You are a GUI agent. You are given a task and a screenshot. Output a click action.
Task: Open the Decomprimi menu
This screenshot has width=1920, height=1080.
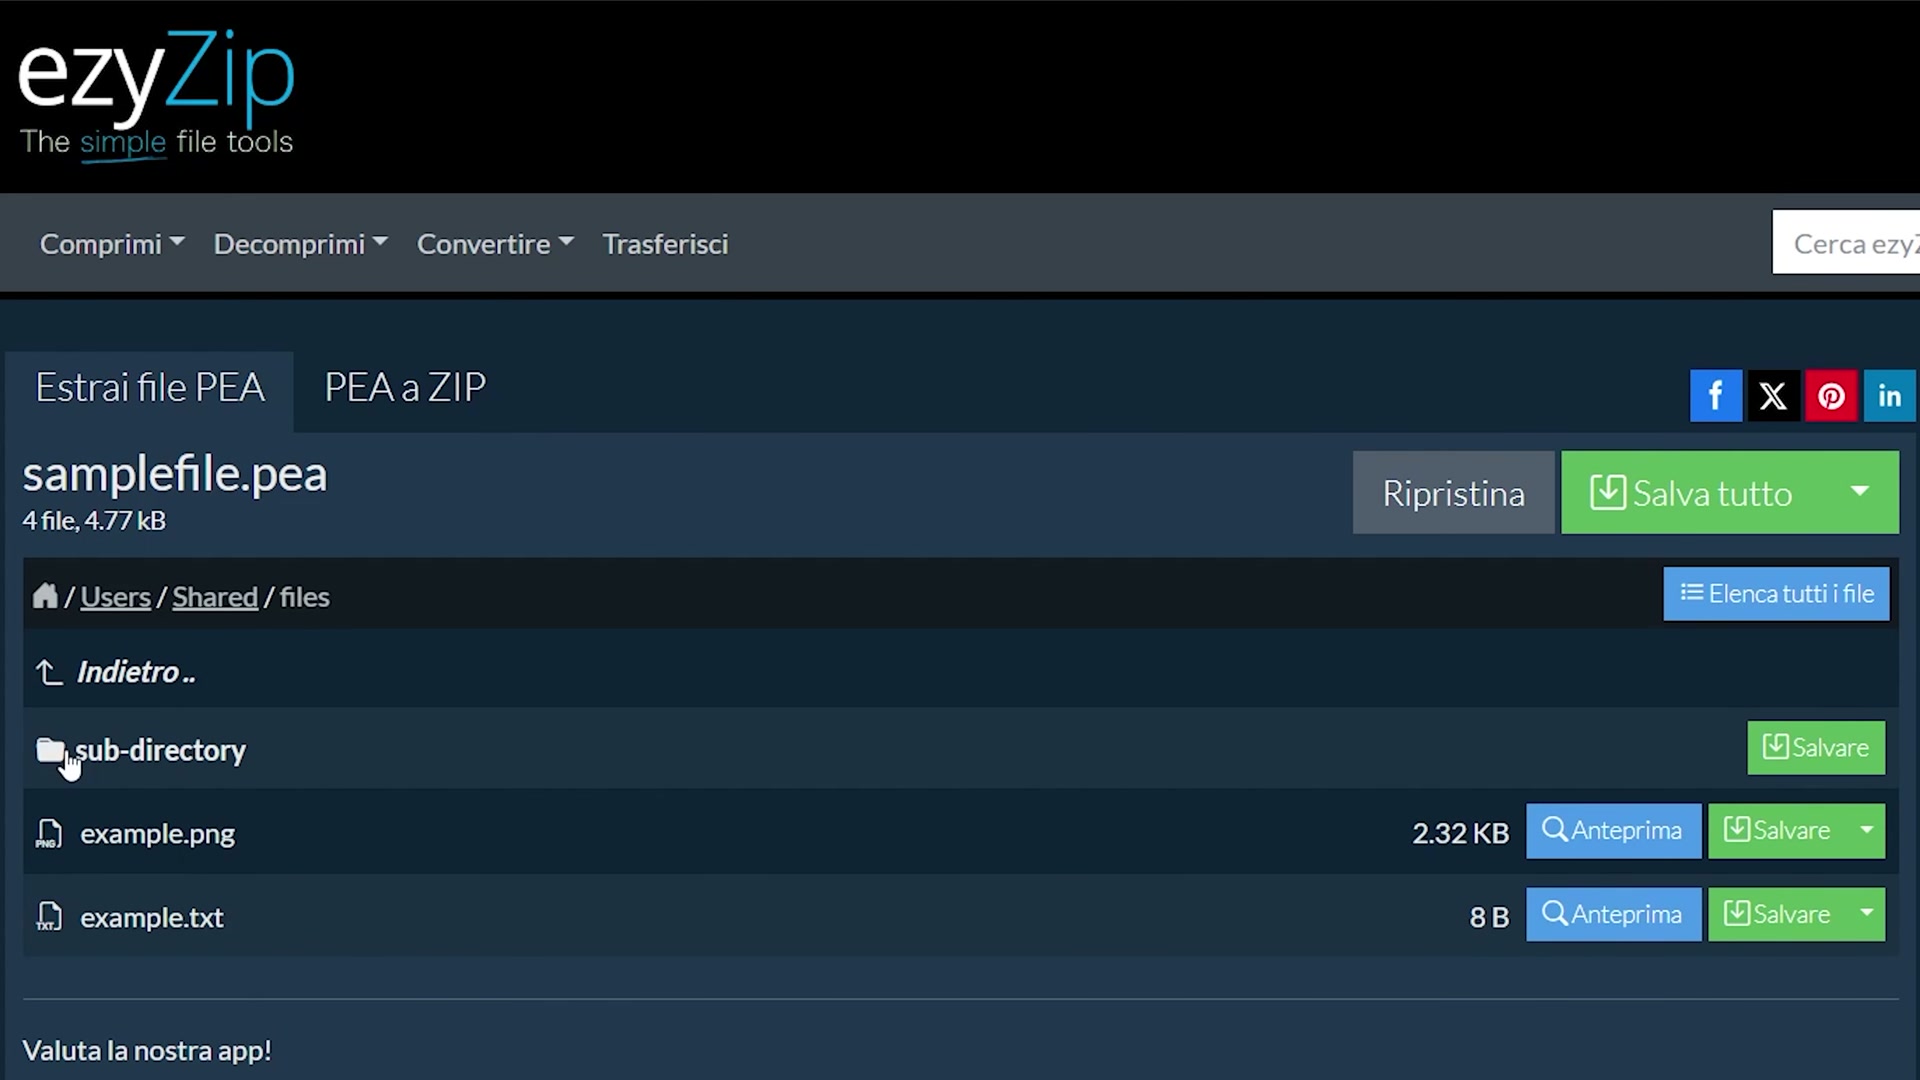(300, 244)
